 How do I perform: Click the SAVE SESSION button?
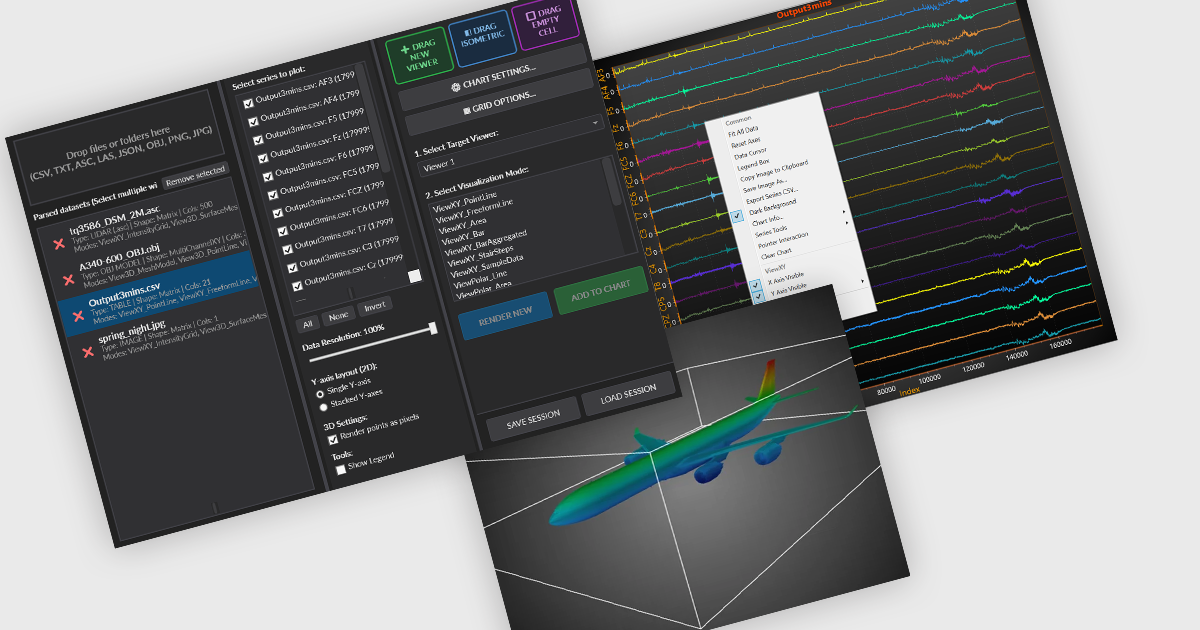533,420
